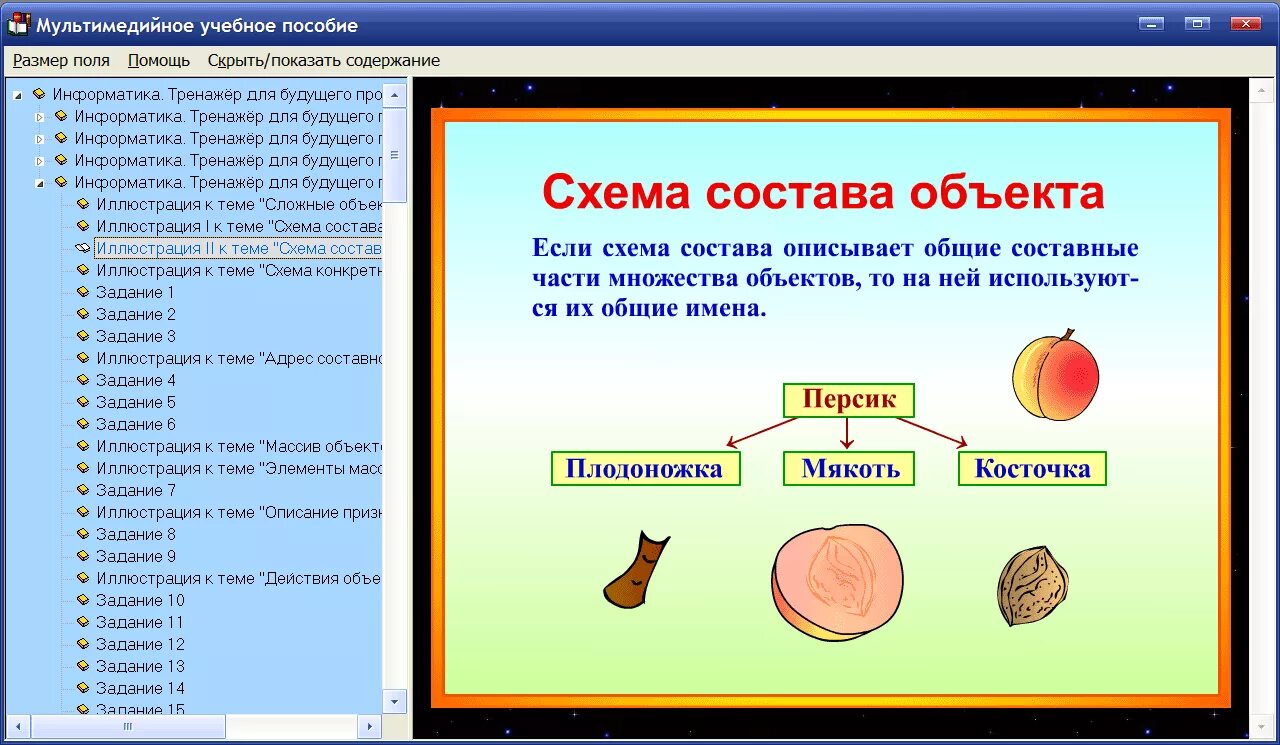Screen dimensions: 1280x745
Task: Click the peach stone picture
Action: [x=1033, y=586]
